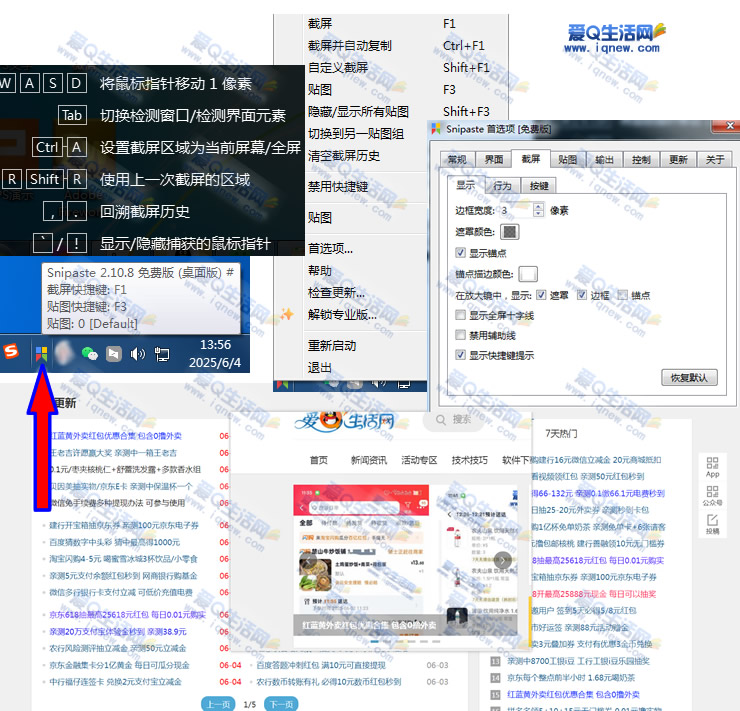Open the blurred avatar tray icon
Screen dimensions: 740x711
(x=65, y=353)
